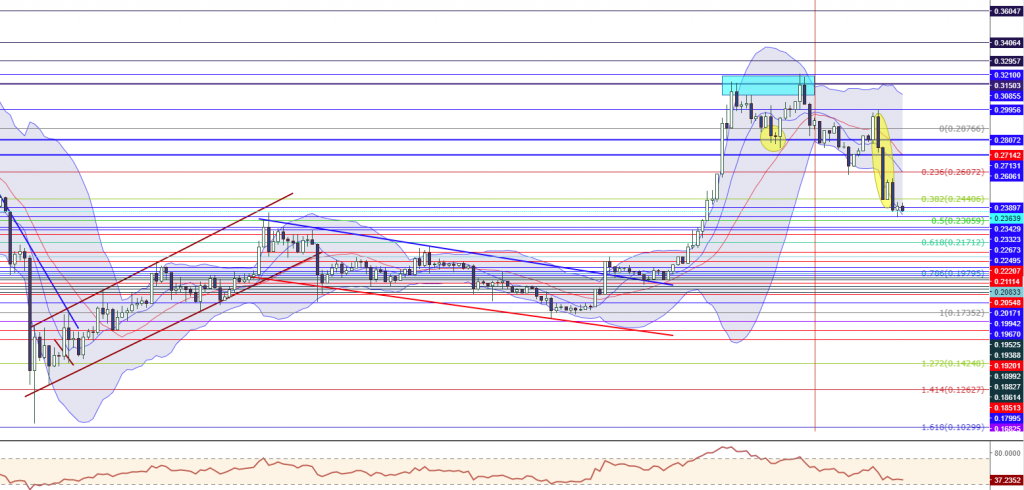Screen dimensions: 1024x490
Task: Select the Fibonacci 1.272(0.14248) extension label
Action: pos(952,363)
